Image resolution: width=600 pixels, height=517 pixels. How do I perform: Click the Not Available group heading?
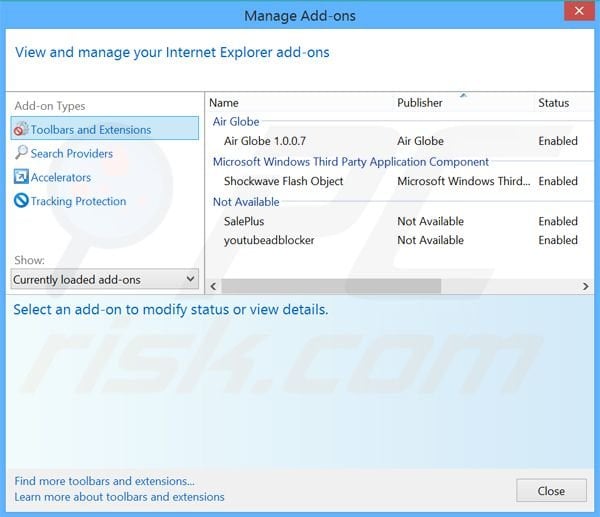[x=246, y=202]
